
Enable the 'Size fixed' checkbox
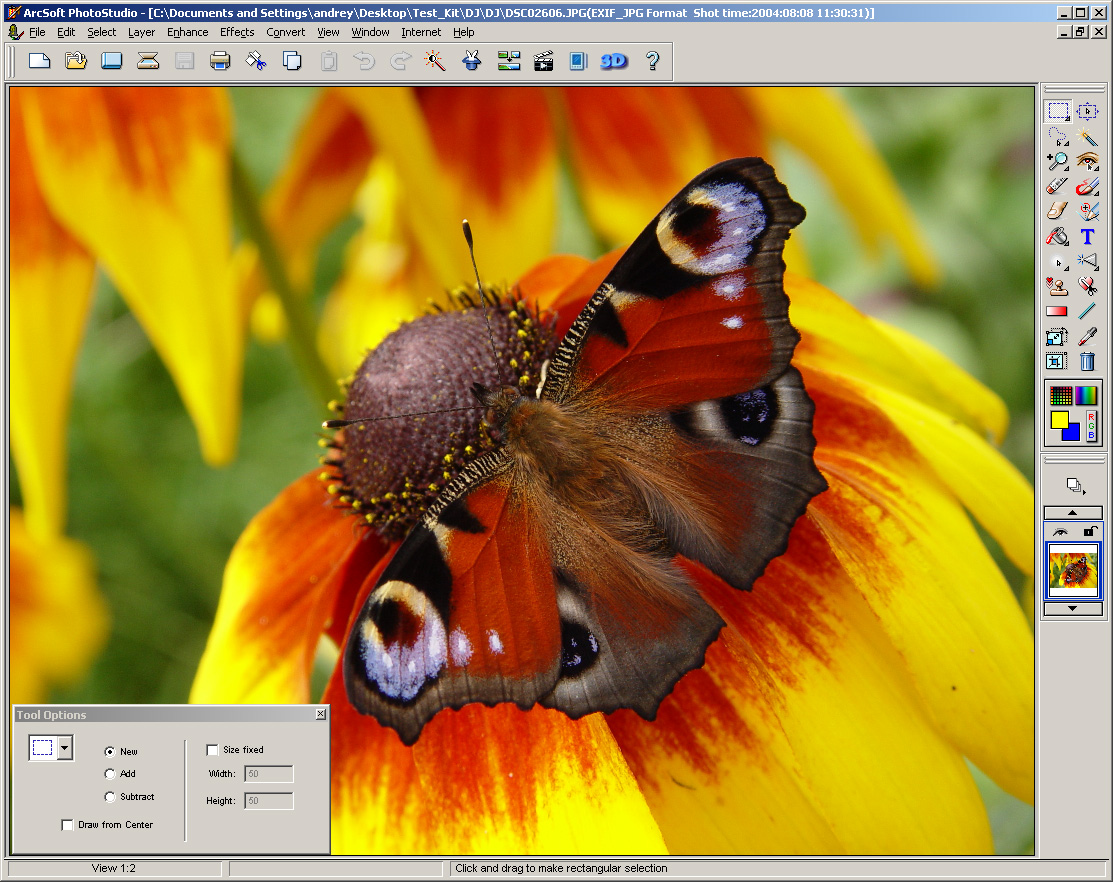[212, 749]
